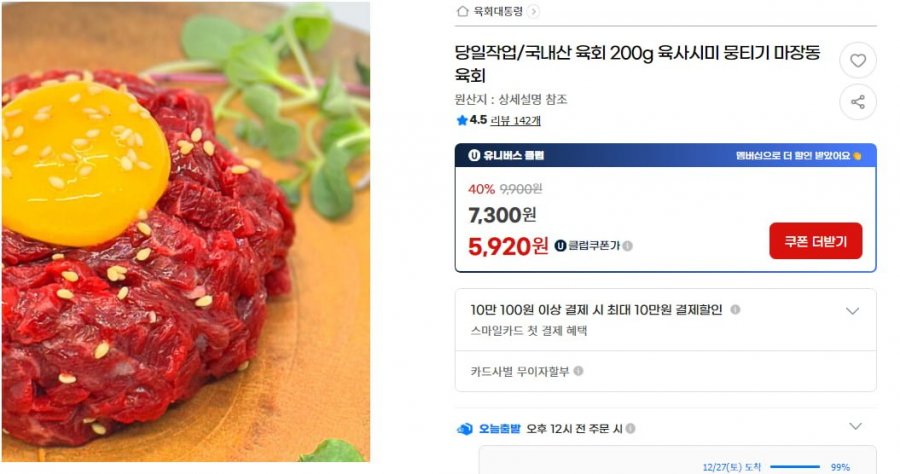900x474 pixels.
Task: Expand the 결제할인 benefit section chevron
Action: pos(852,311)
